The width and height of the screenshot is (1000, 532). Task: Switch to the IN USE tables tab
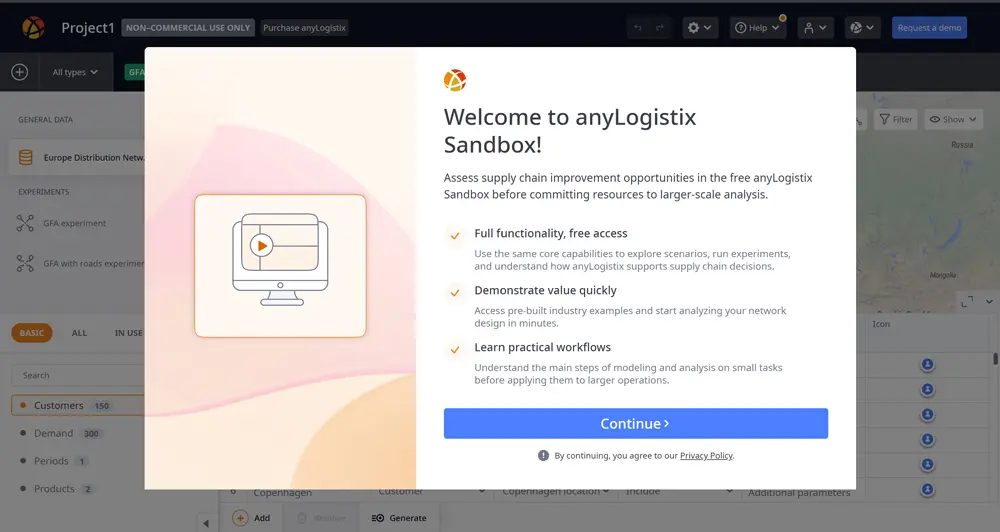pos(128,333)
